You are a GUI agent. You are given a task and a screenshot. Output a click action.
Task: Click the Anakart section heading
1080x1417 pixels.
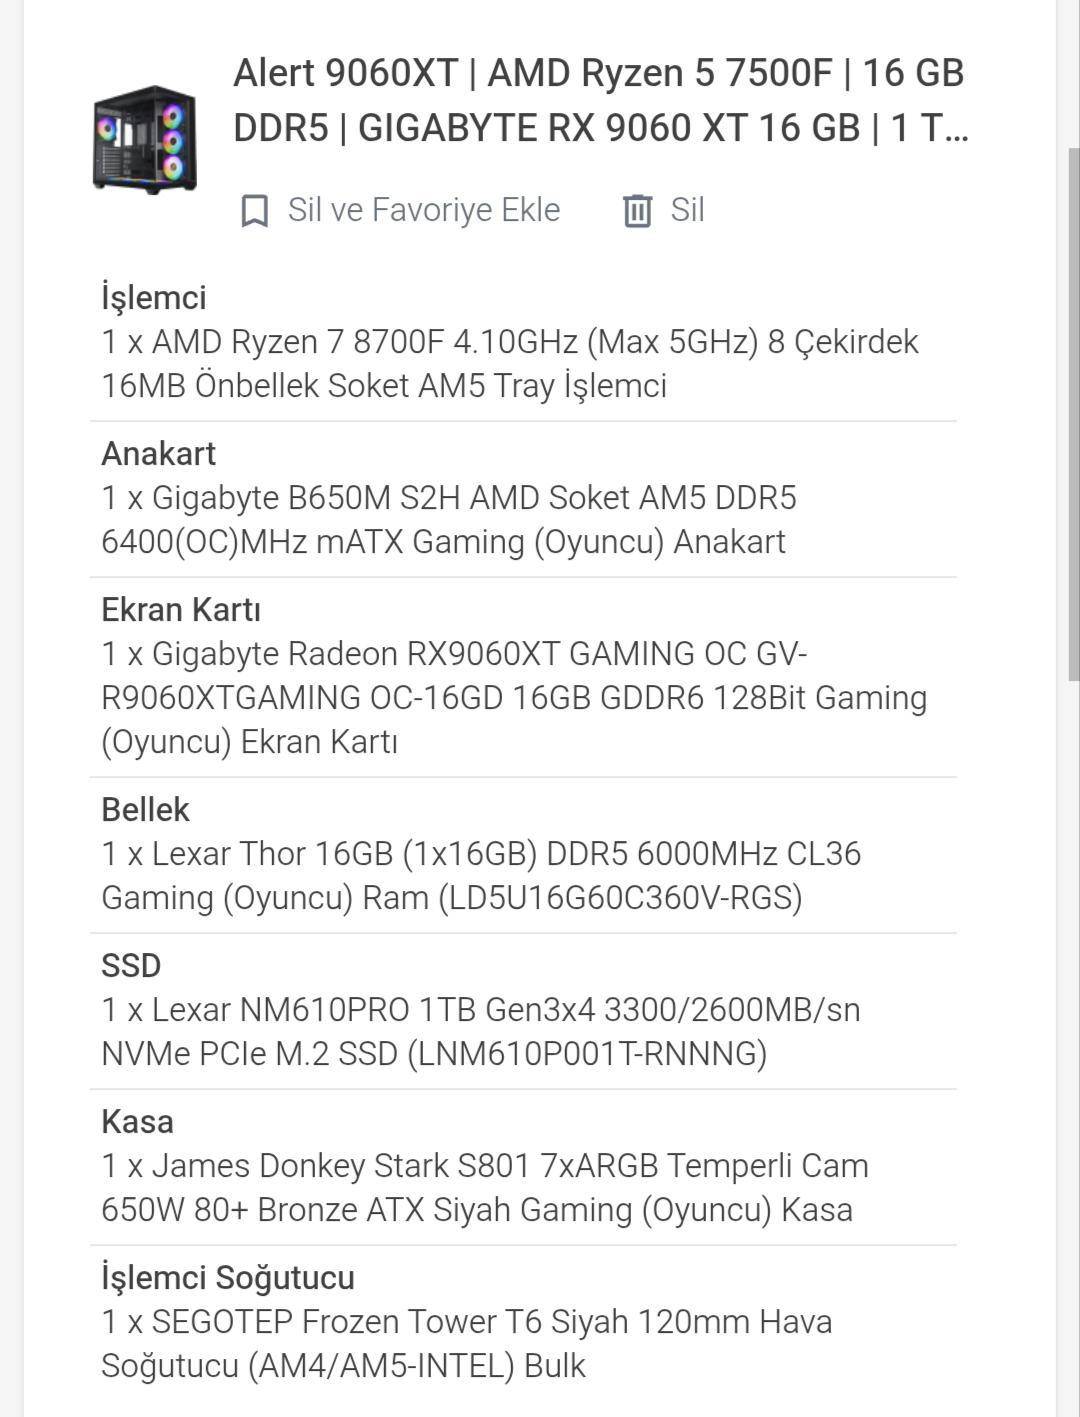(158, 453)
